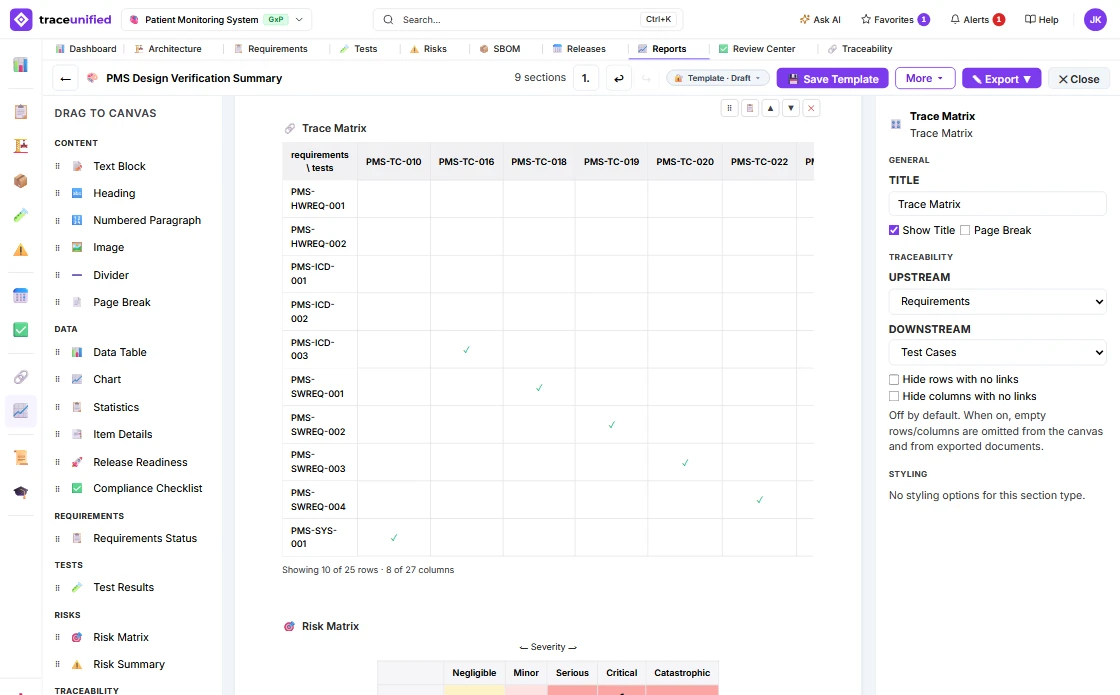
Task: Click the PMS-TC-016 column header
Action: [x=466, y=161]
